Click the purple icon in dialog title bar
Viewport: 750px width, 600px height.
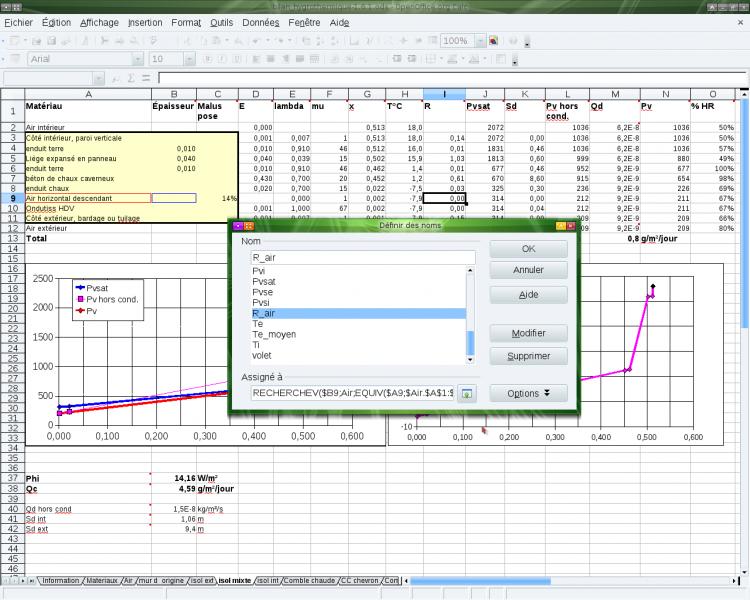[238, 226]
